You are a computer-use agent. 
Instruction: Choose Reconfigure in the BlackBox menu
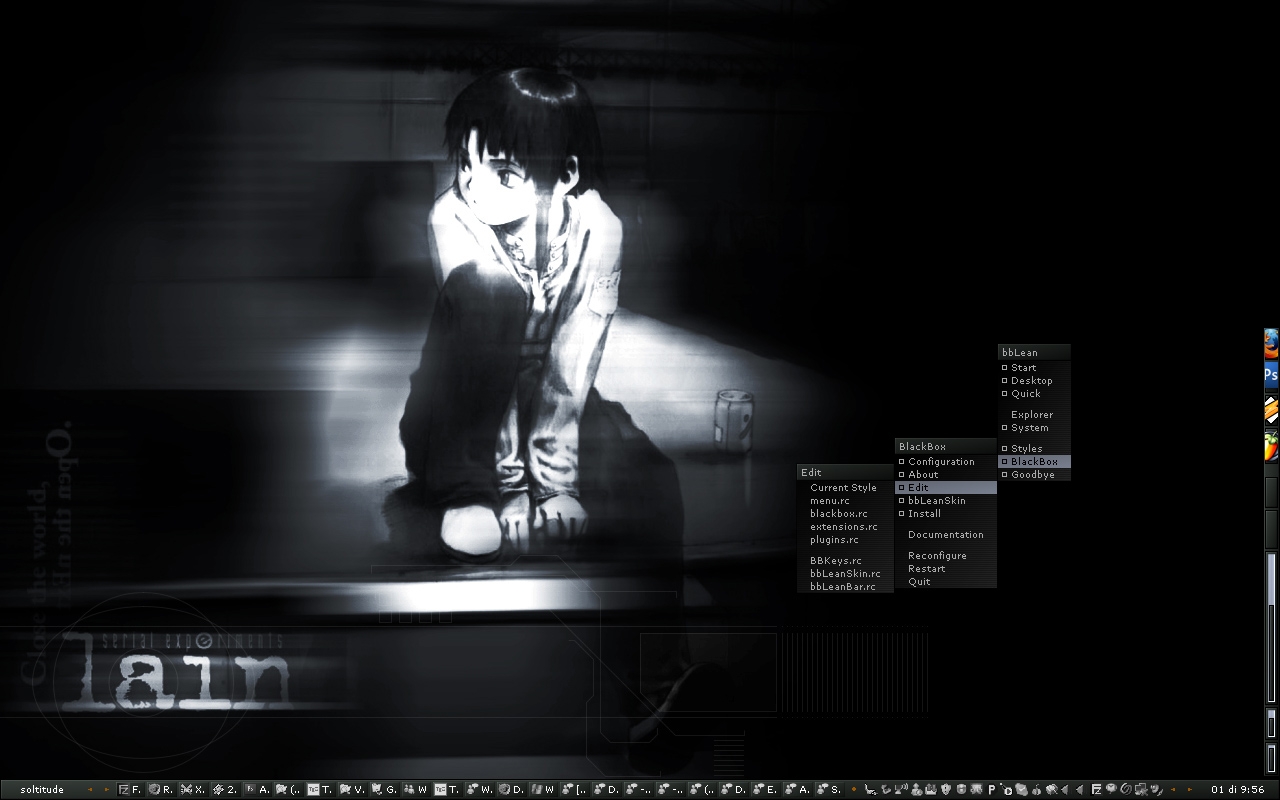coord(945,556)
